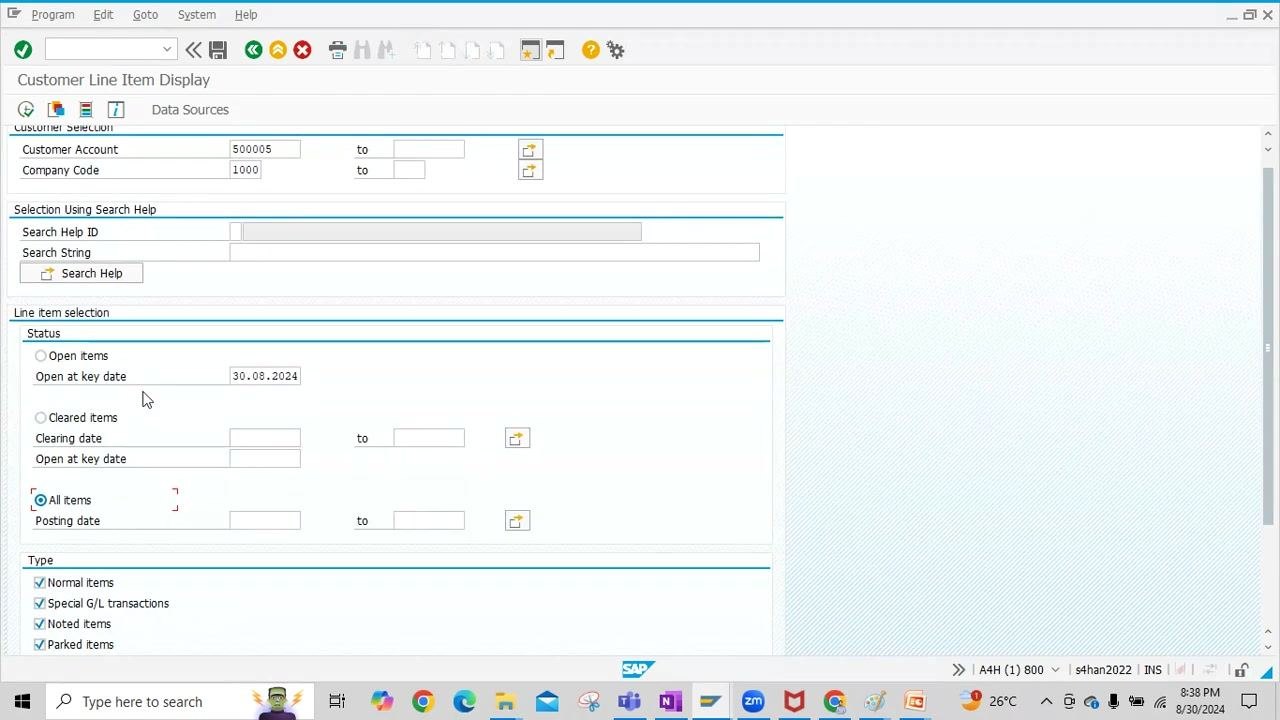
Task: Click the yellow Exit icon
Action: pos(278,50)
